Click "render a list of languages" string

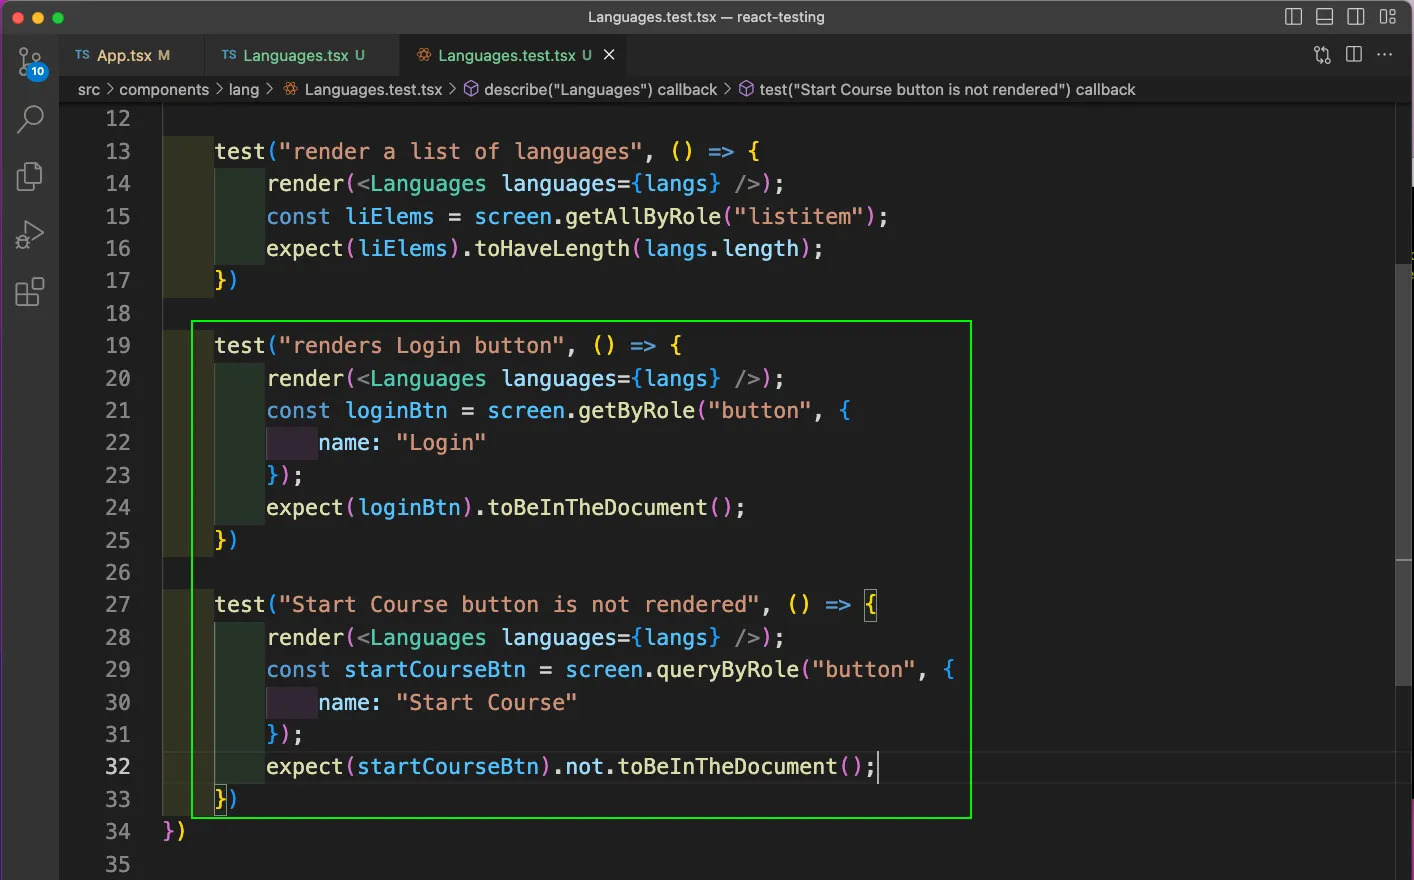tap(460, 151)
